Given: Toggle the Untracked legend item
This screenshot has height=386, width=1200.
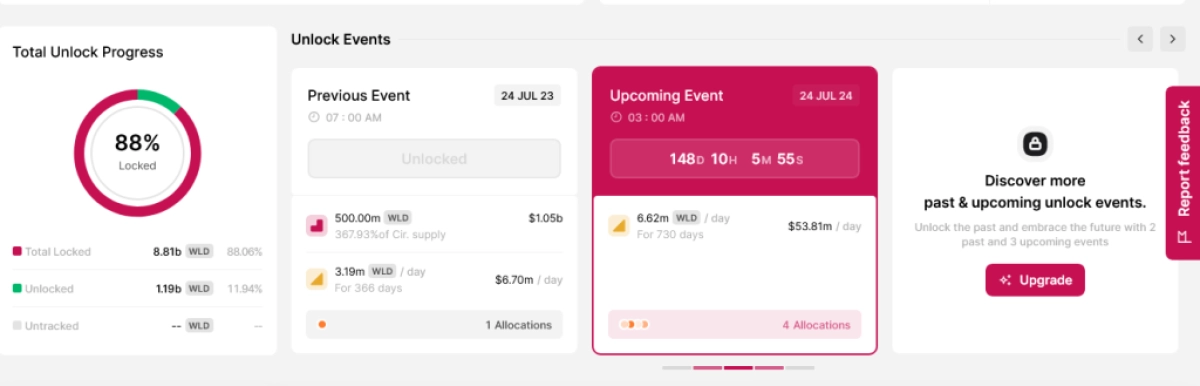Looking at the screenshot, I should [x=138, y=326].
